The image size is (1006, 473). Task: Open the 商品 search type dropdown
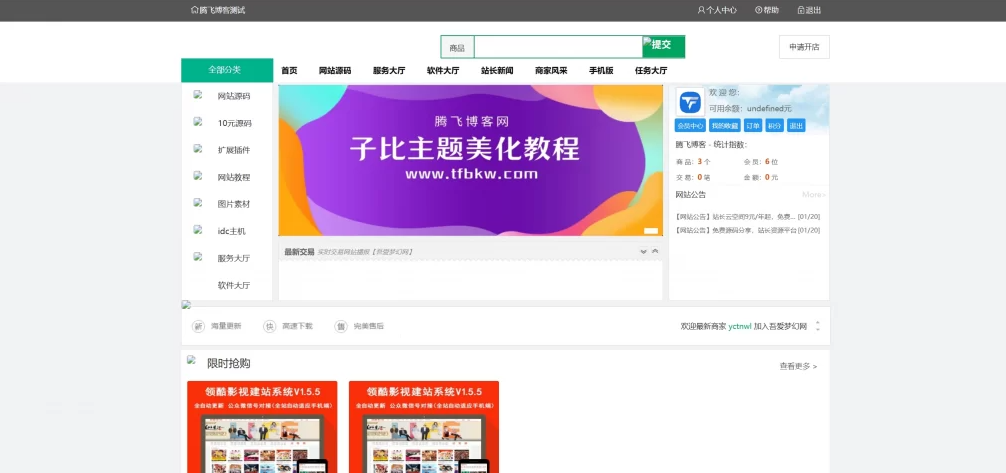coord(457,47)
